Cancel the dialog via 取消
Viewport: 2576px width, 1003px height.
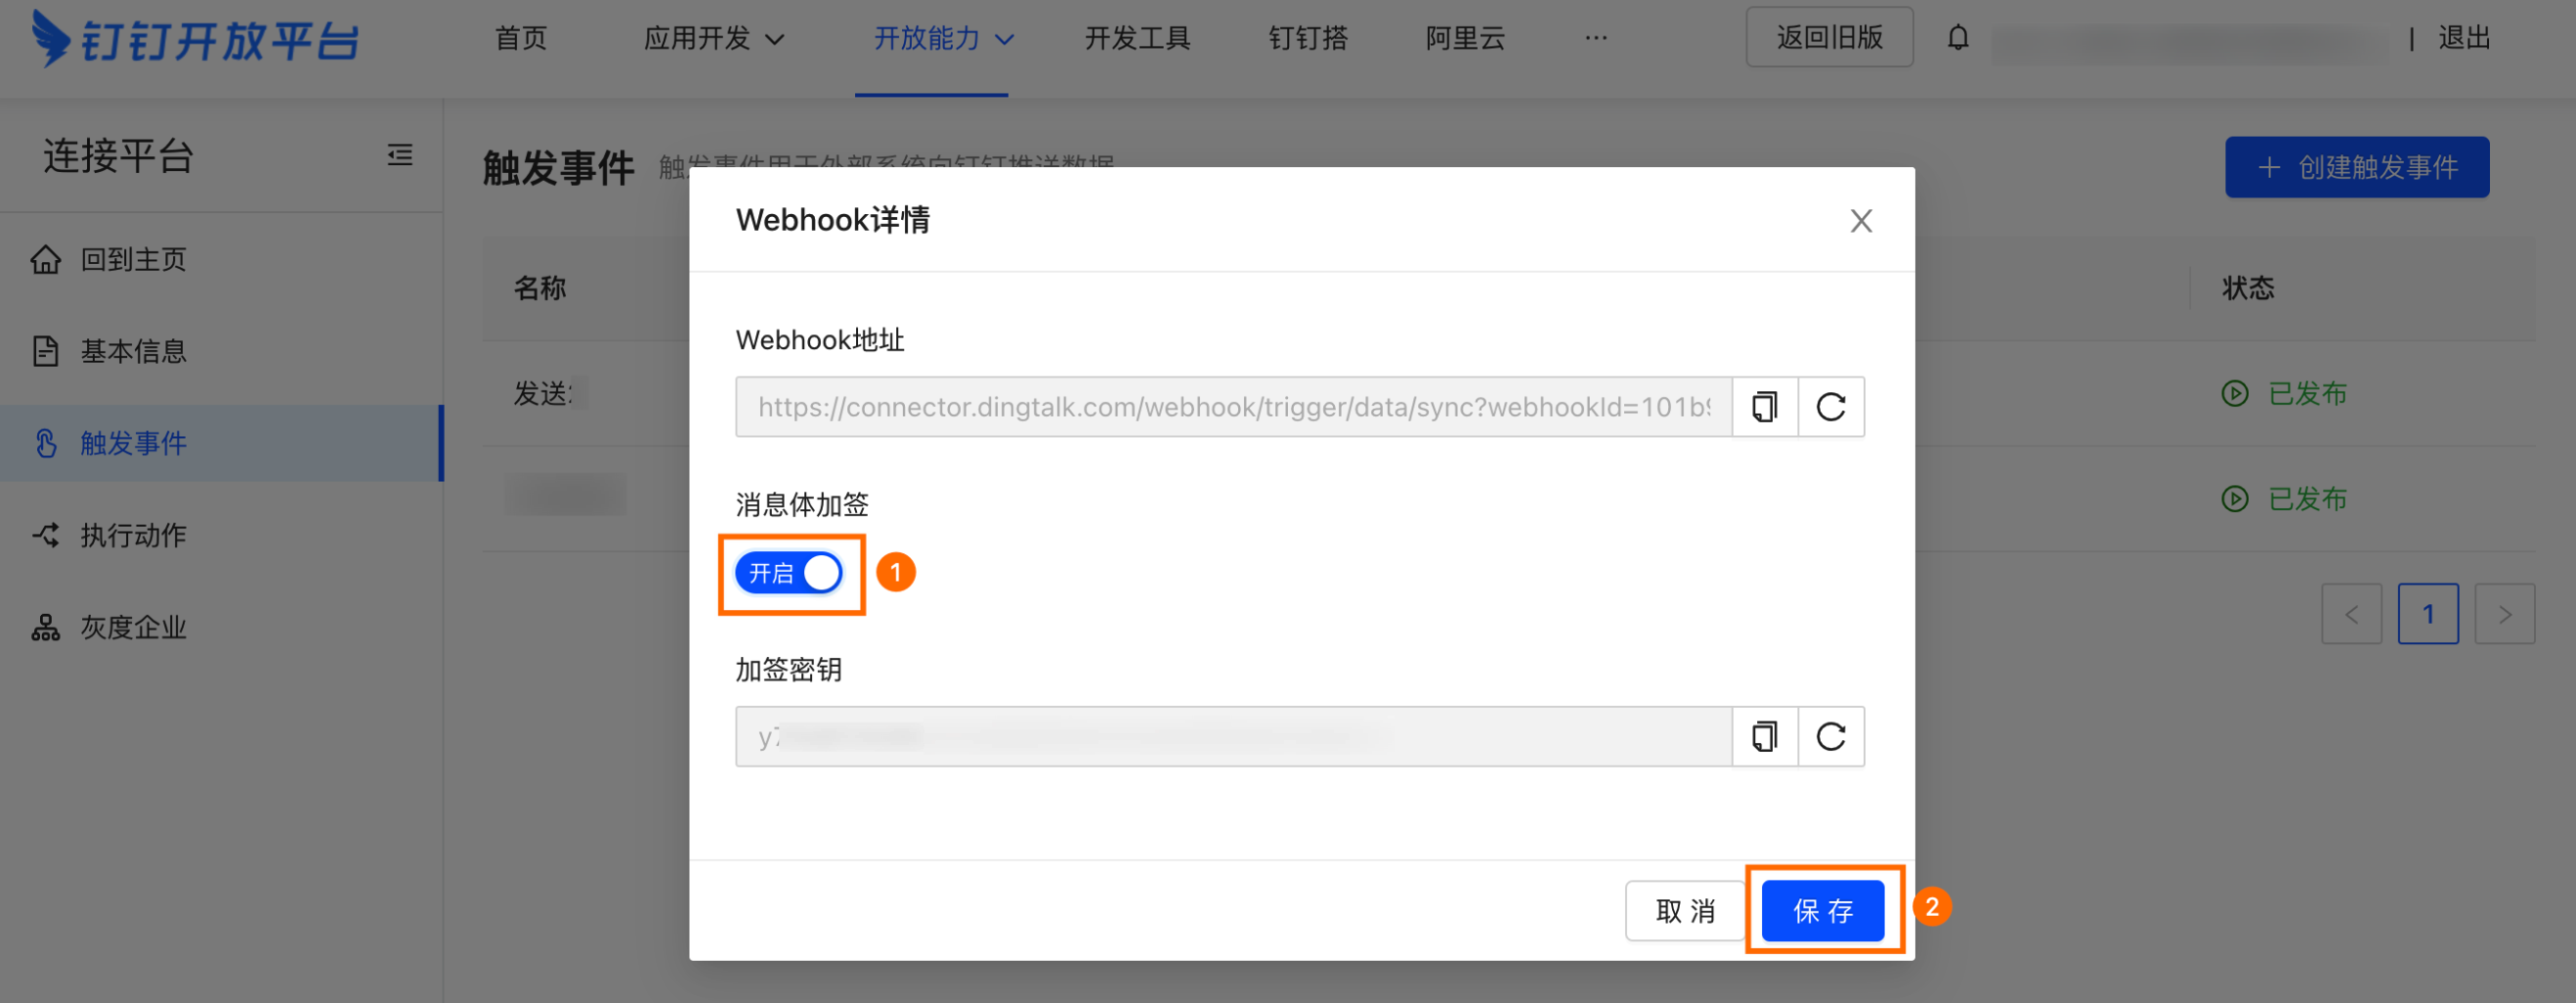pyautogui.click(x=1684, y=910)
